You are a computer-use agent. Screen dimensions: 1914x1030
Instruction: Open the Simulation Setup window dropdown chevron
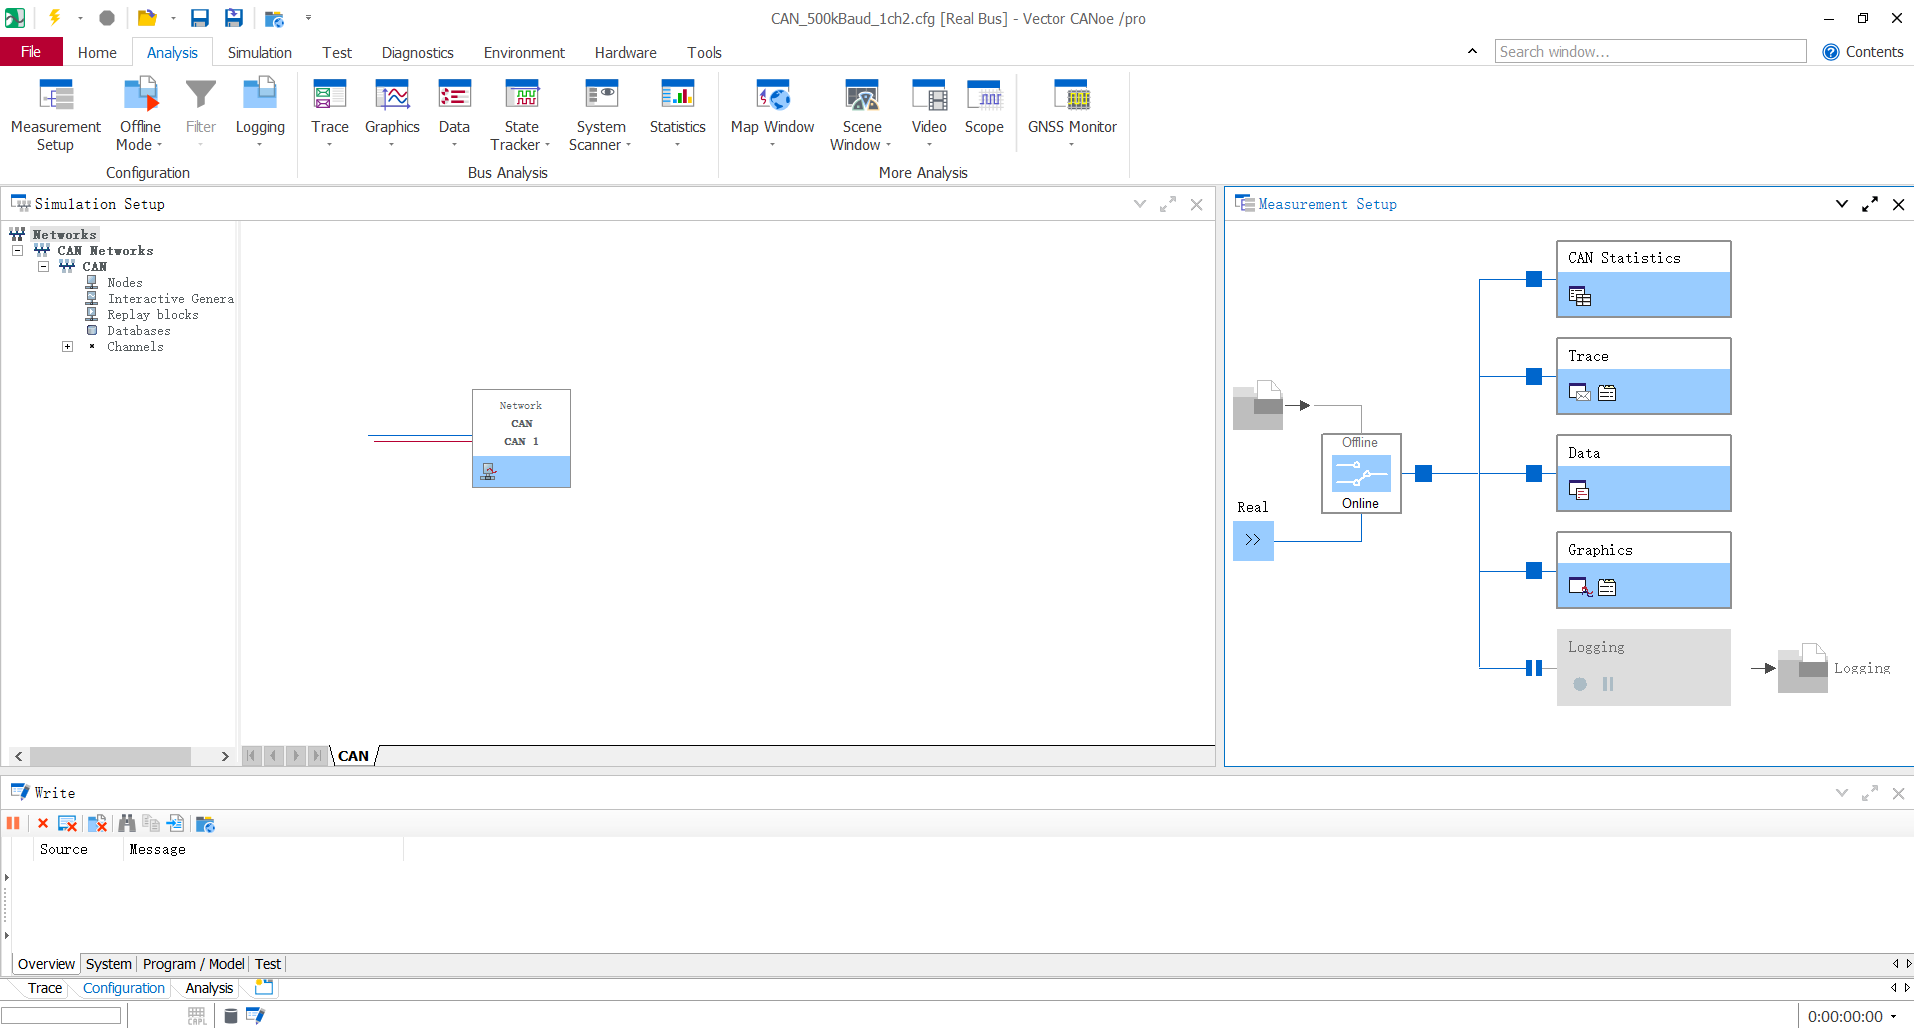[1139, 204]
